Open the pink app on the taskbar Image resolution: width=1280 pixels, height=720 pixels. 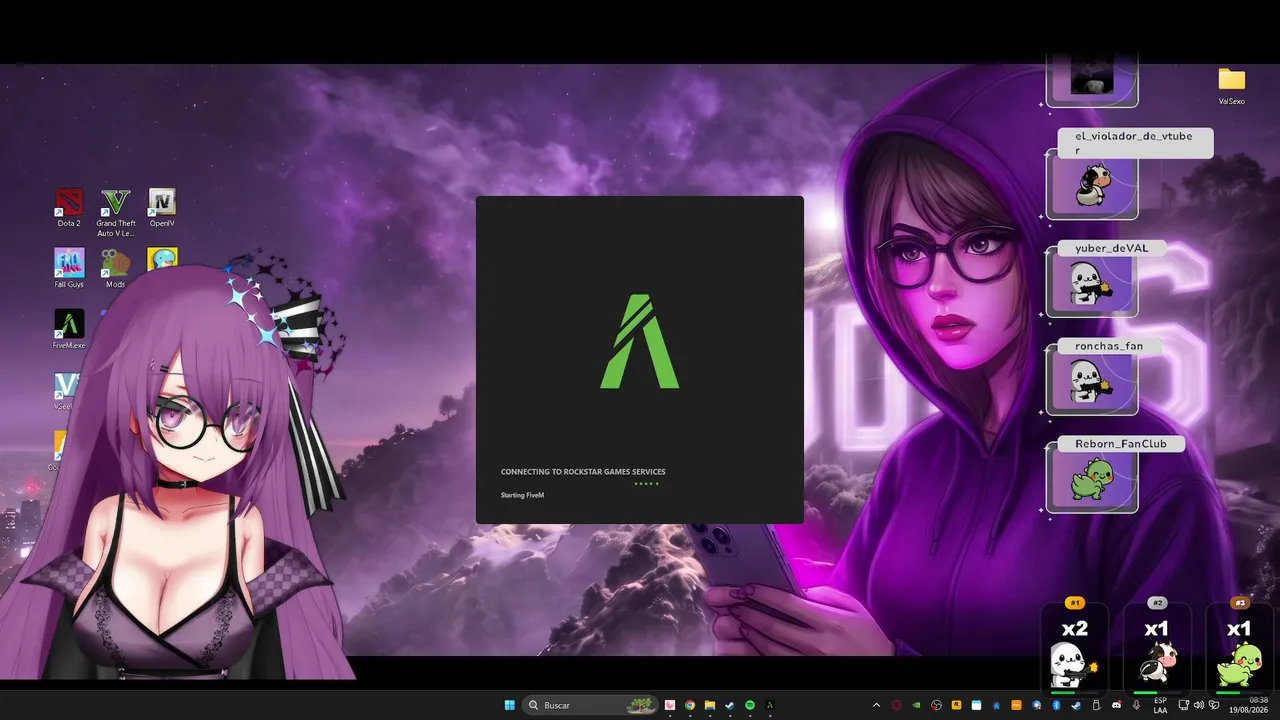pyautogui.click(x=669, y=705)
